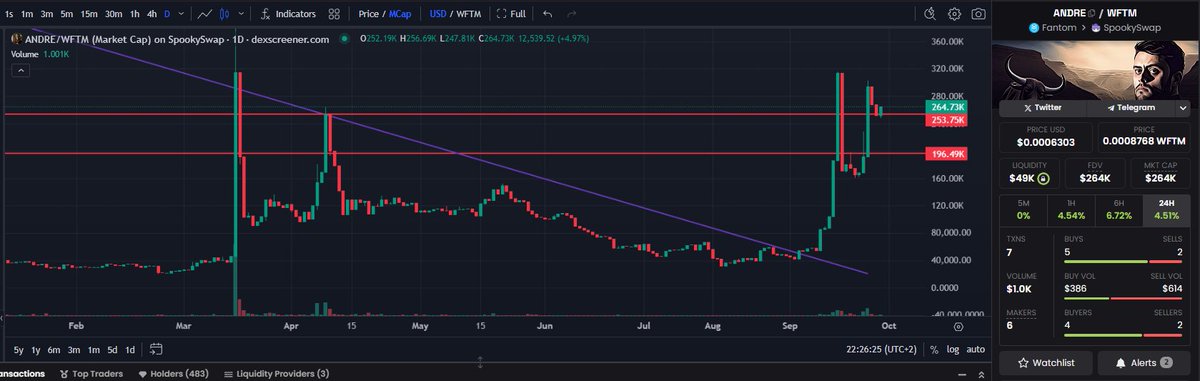Select the 5m timeframe
1200x381 pixels.
tap(66, 14)
